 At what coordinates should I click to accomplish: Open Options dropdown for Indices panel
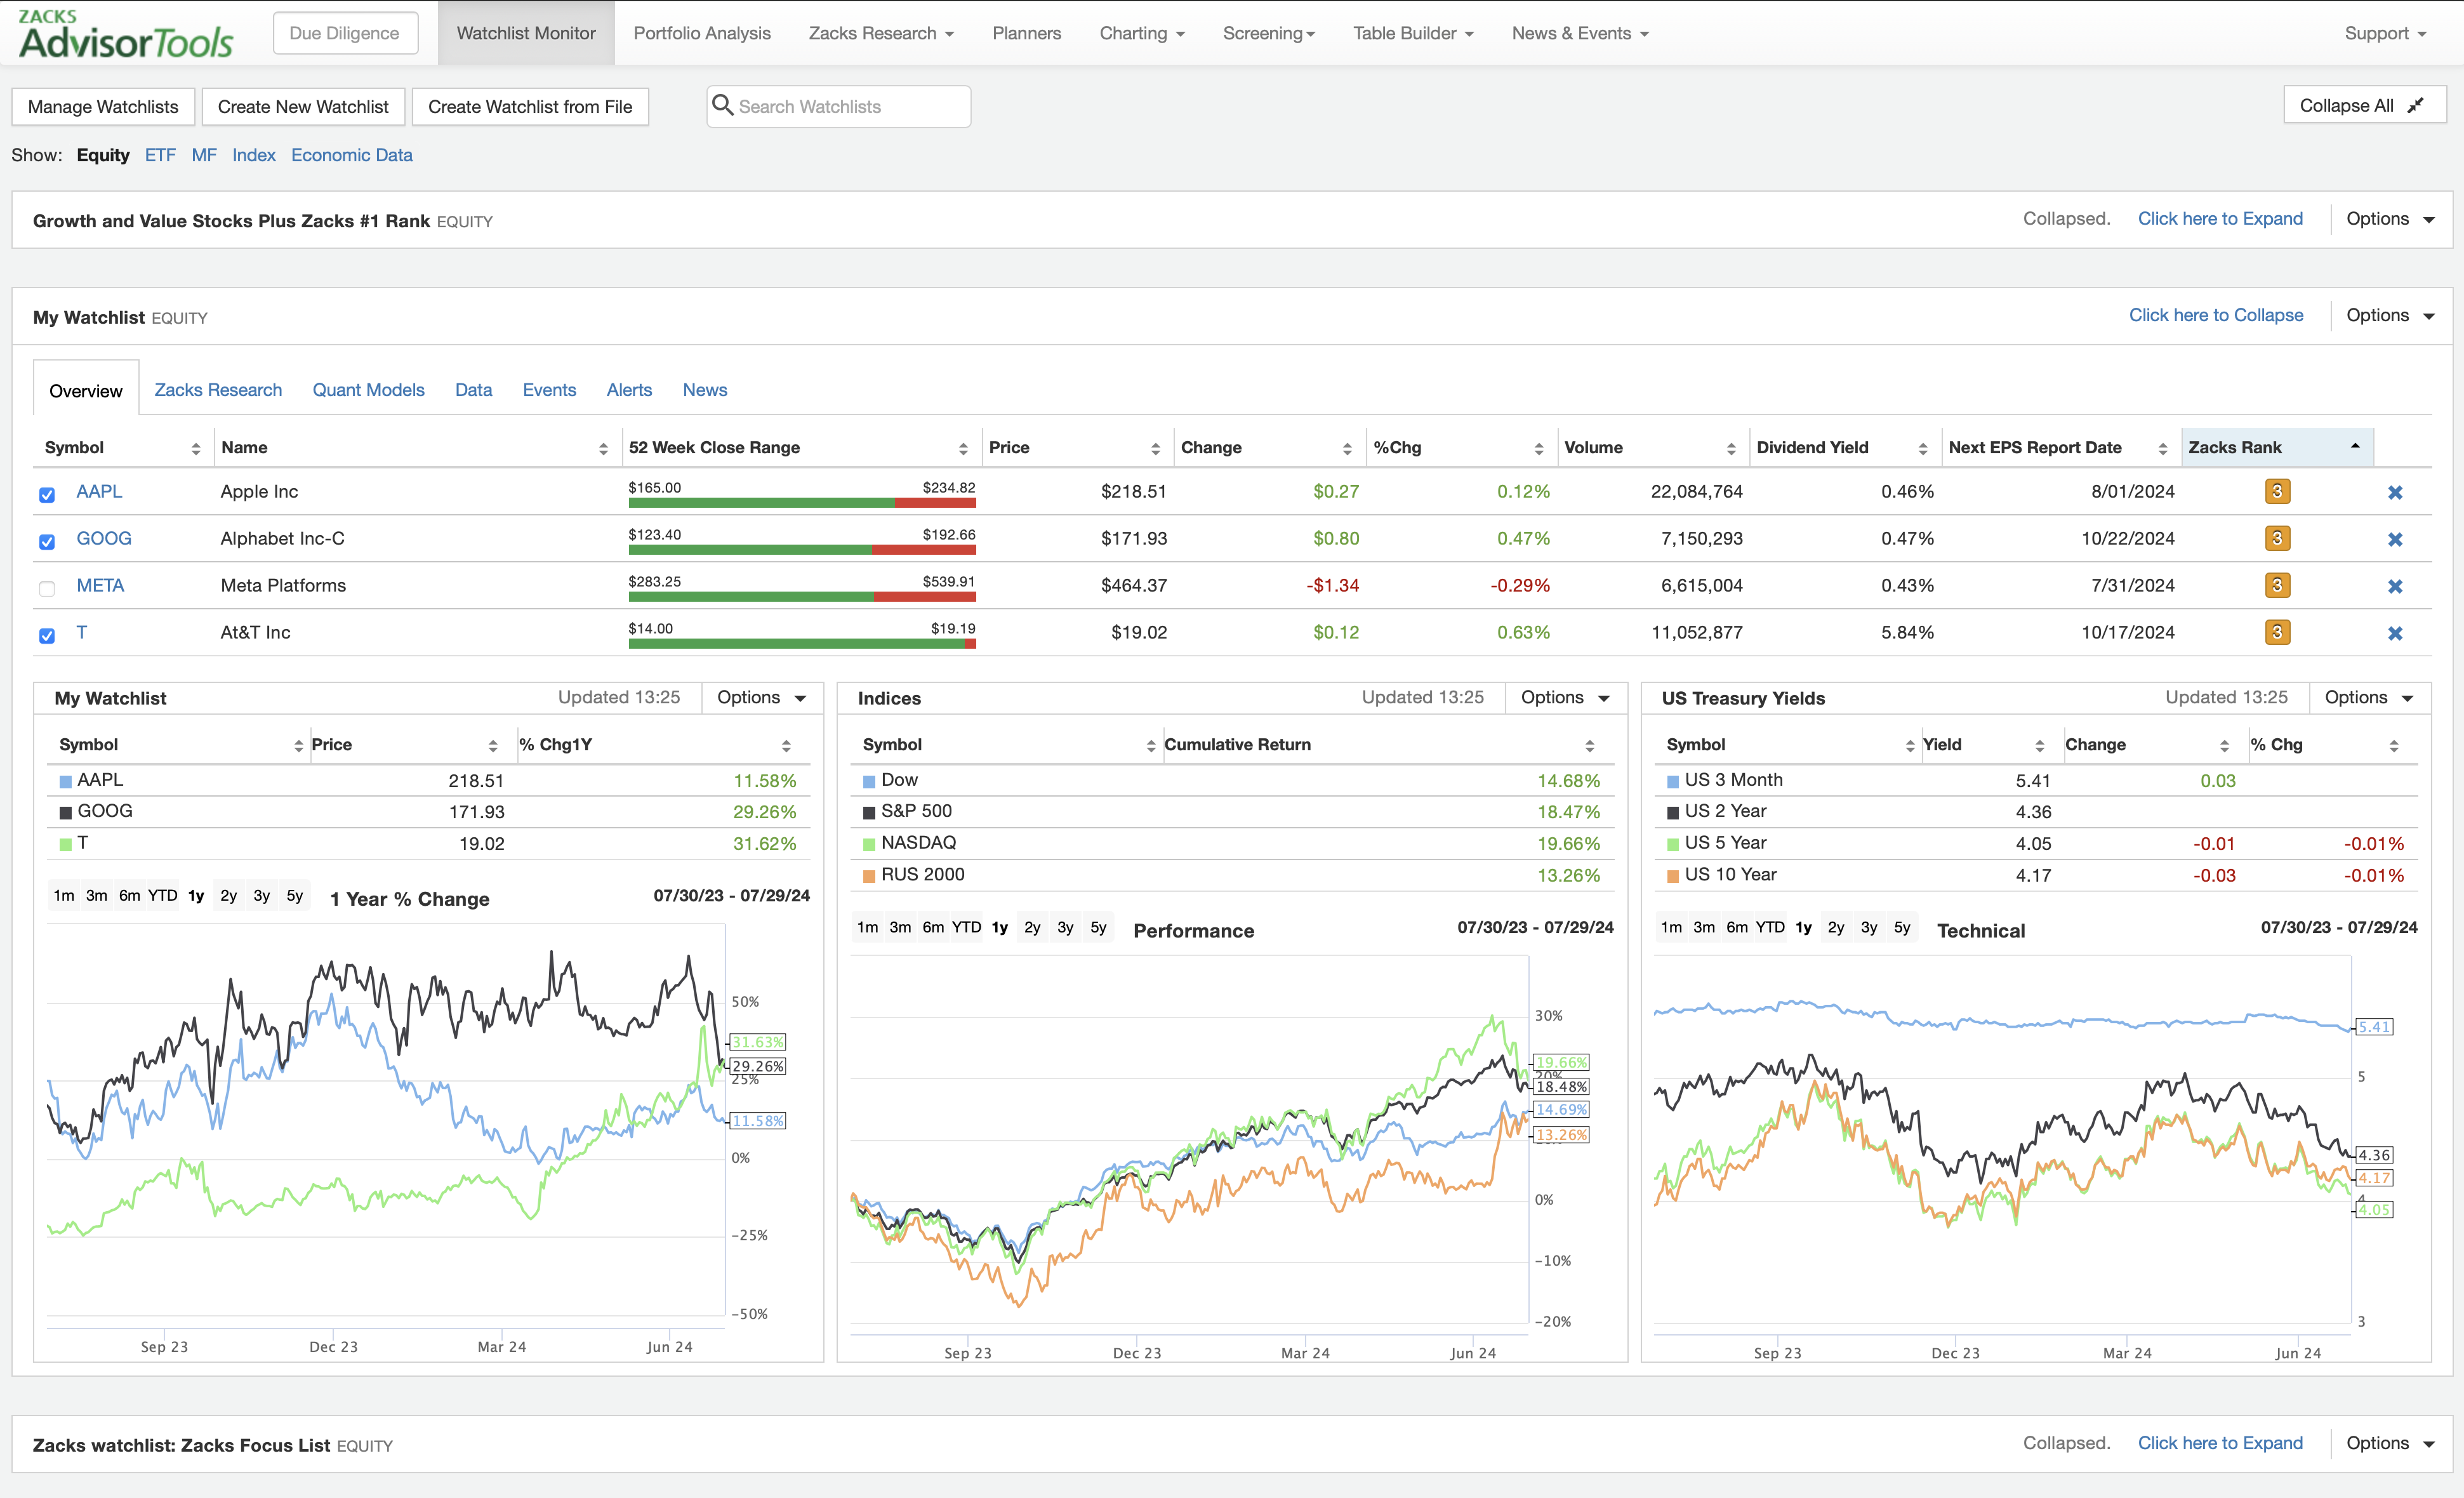click(x=1565, y=697)
